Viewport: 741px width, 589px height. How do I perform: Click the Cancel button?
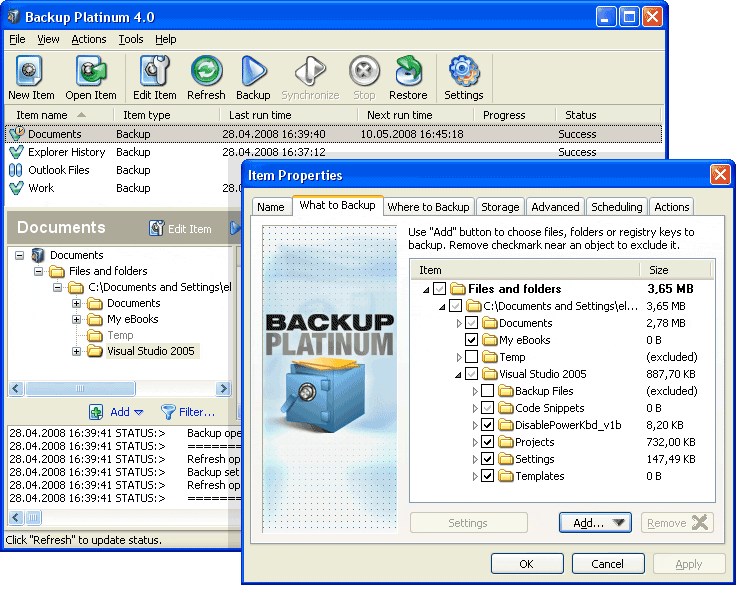[607, 564]
